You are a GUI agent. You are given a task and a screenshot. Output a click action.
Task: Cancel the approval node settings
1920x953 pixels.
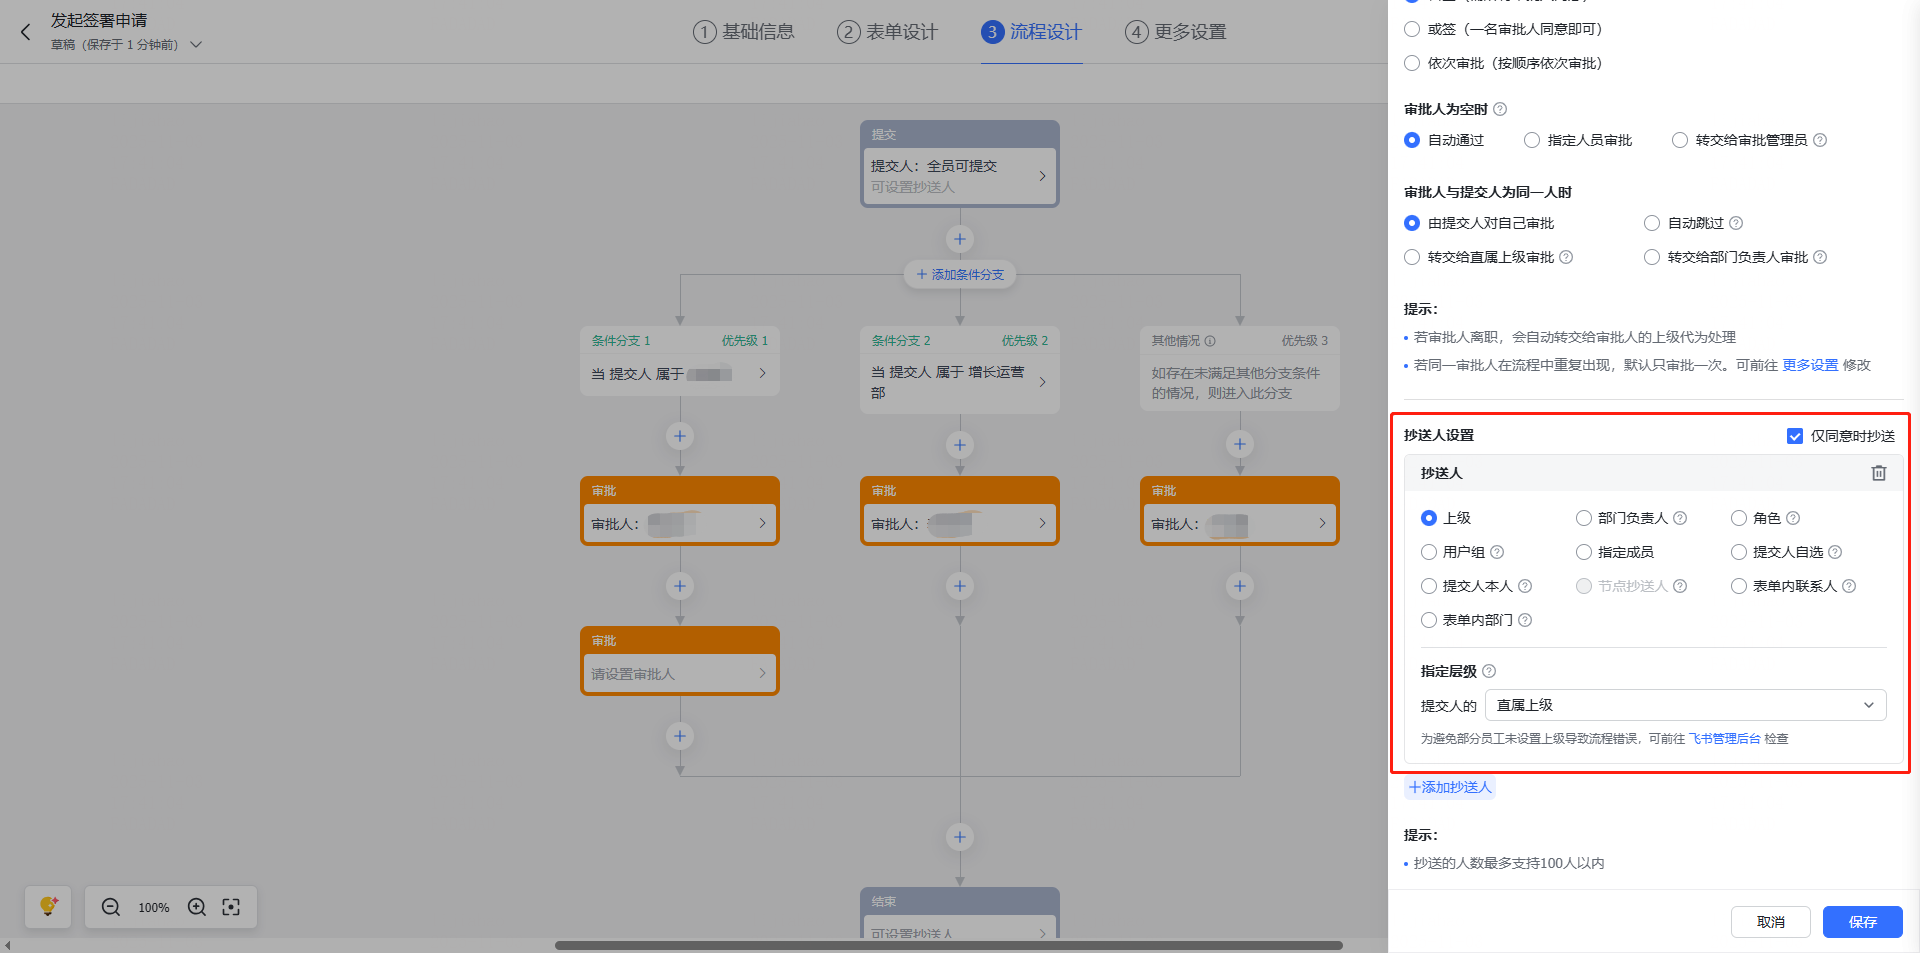[1771, 922]
